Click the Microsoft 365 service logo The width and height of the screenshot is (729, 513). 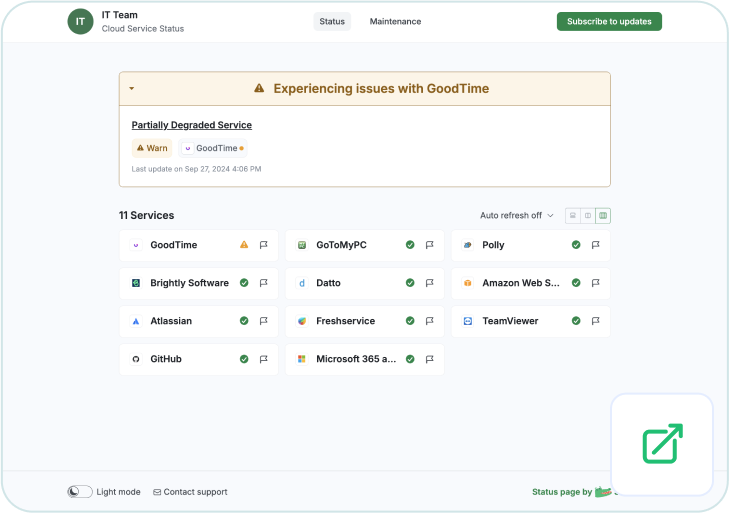click(x=302, y=359)
